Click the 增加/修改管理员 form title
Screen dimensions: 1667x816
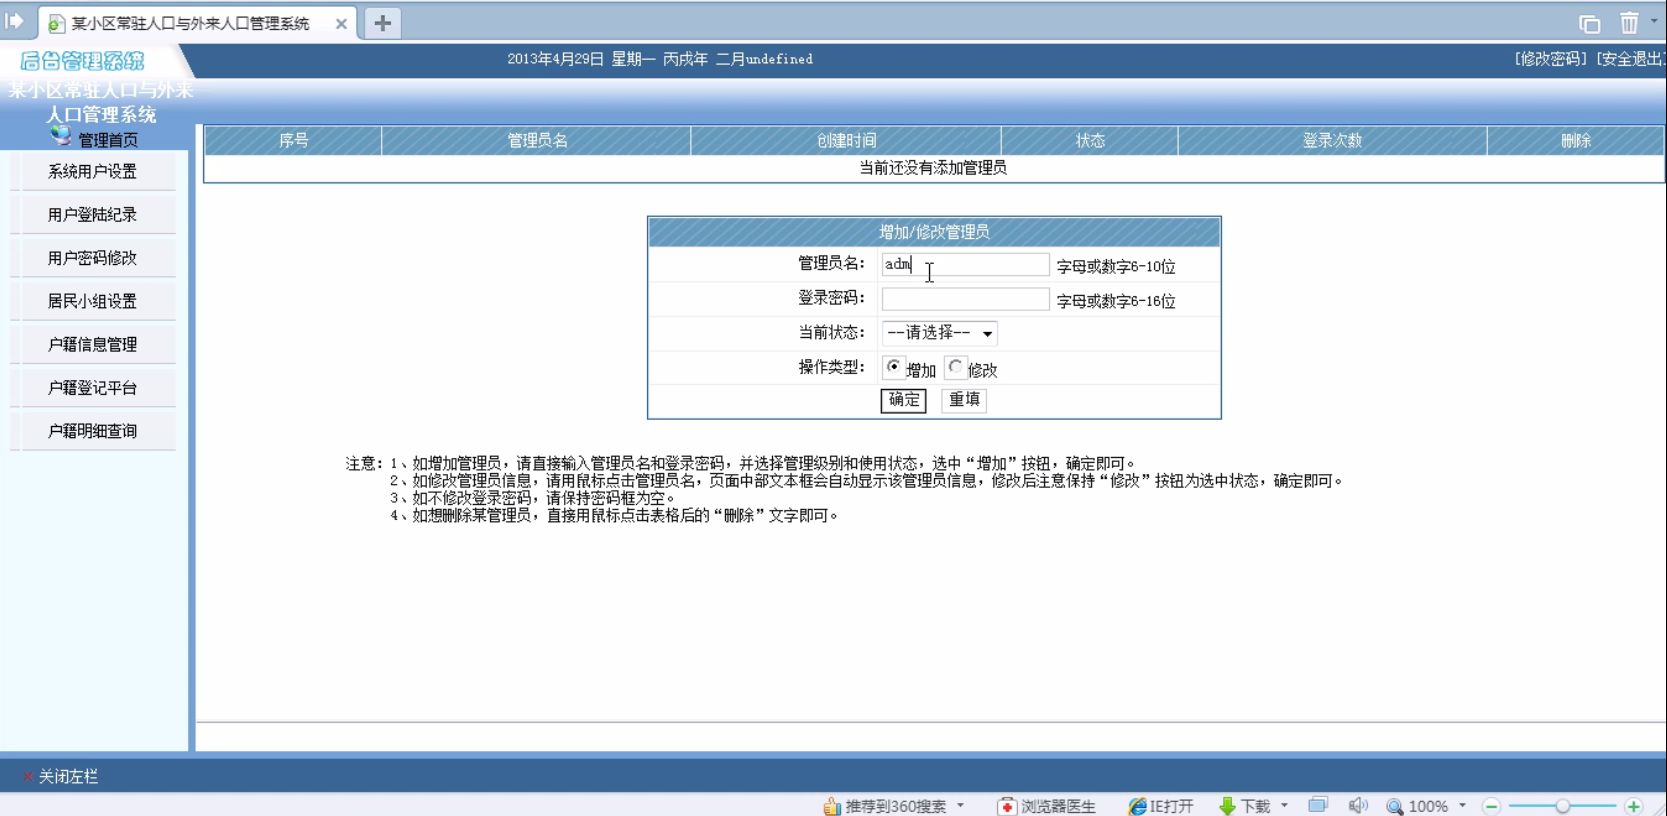click(x=934, y=232)
